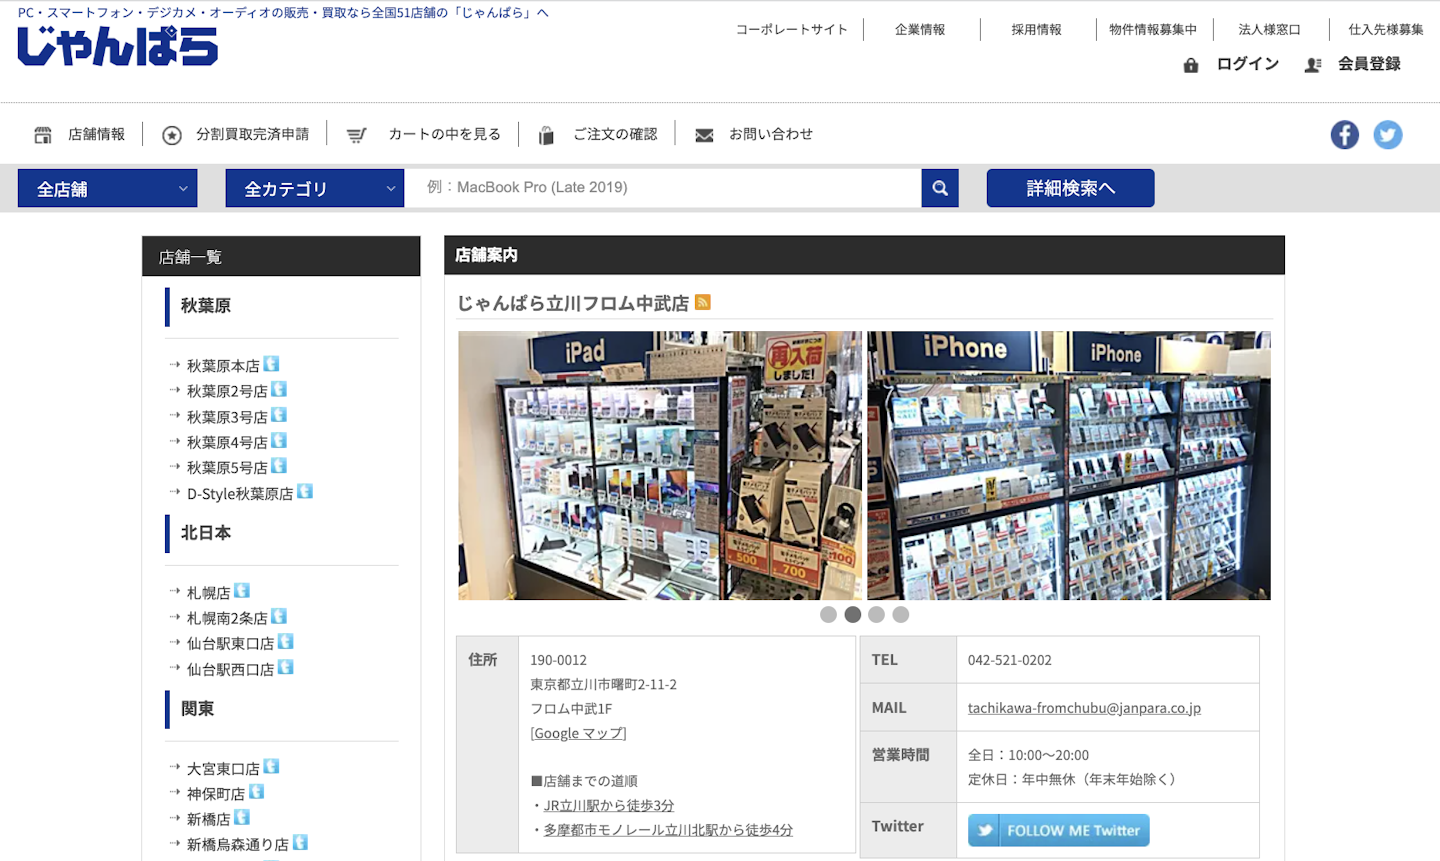1440x861 pixels.
Task: Open the 全店舗 dropdown
Action: point(107,188)
